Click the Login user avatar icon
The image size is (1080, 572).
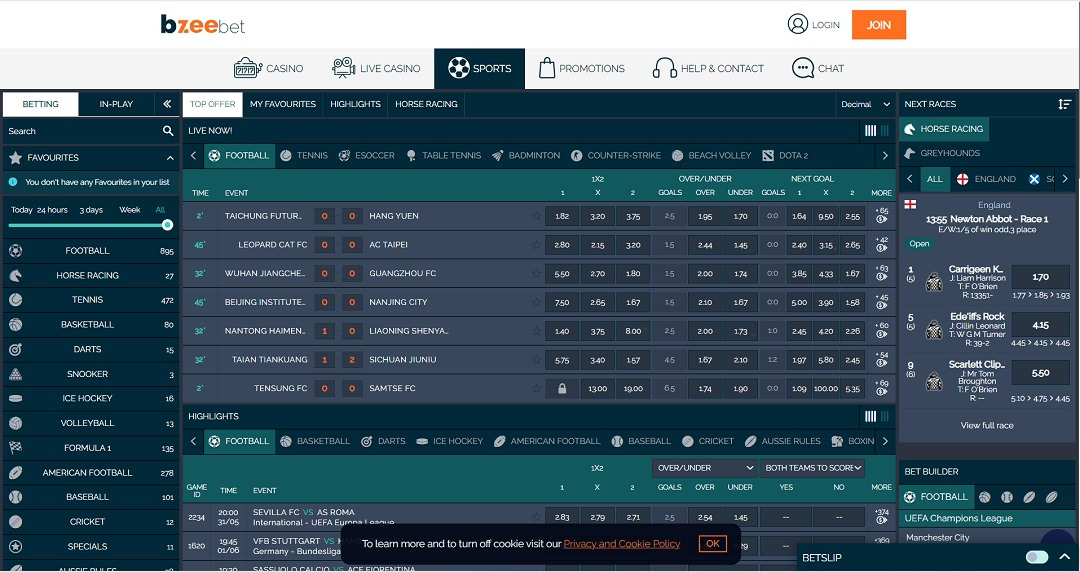[x=798, y=24]
